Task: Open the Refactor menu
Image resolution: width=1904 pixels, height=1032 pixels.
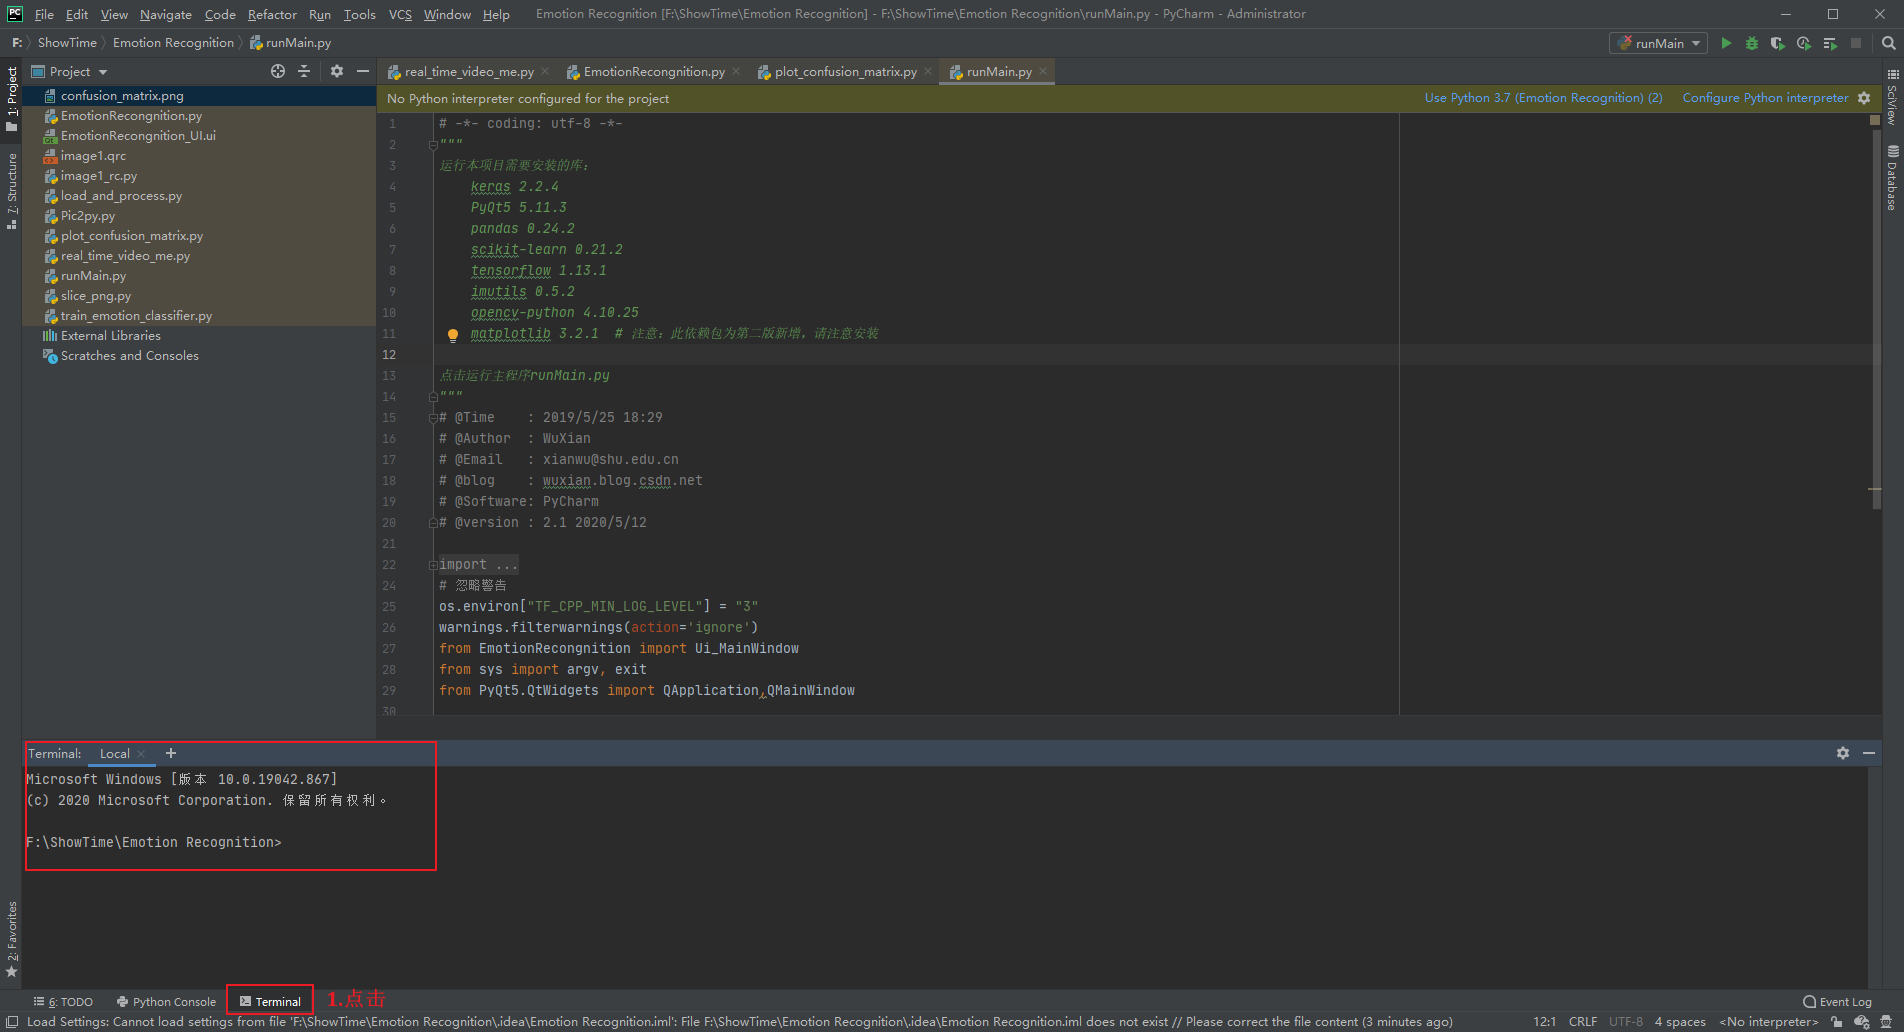Action: (x=272, y=14)
